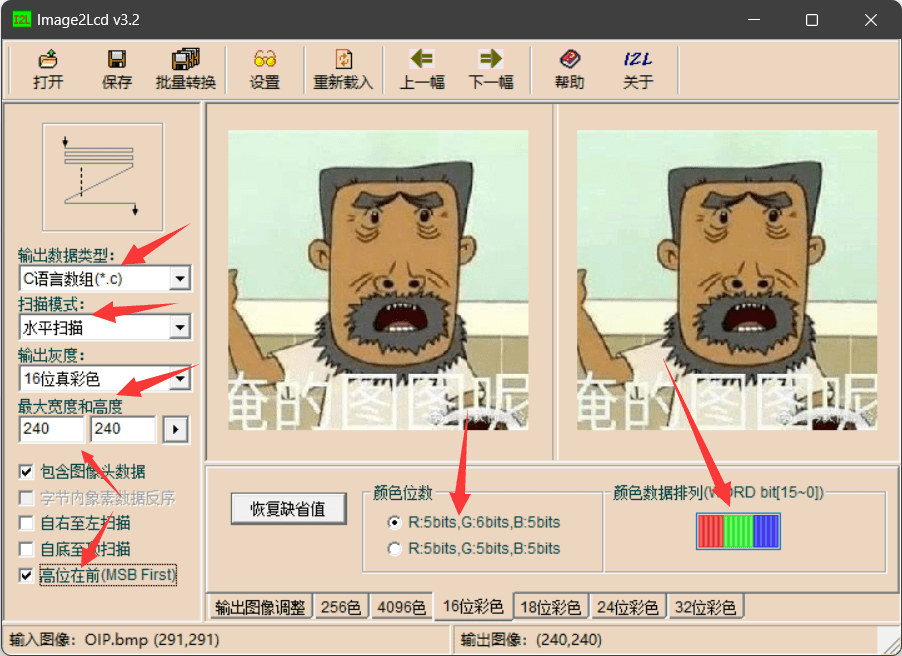Switch to the 输出图像调整 tab
This screenshot has width=902, height=656.
coord(260,607)
